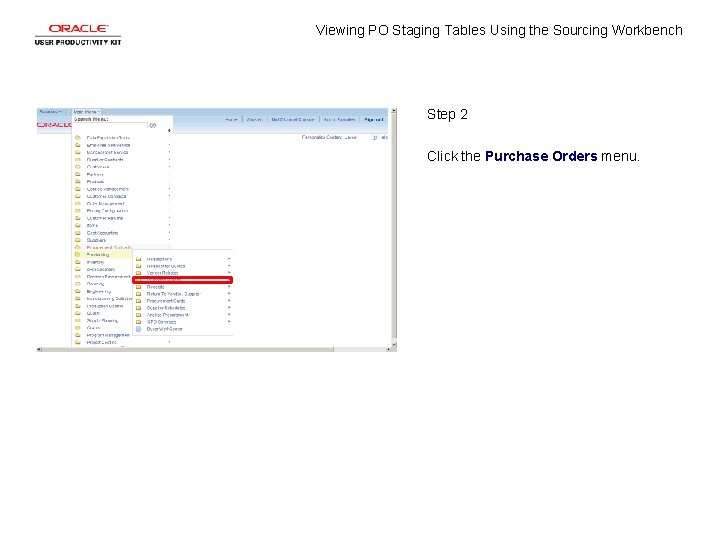Click inside the Search Menu input field
Viewport: 720px width, 540px height.
coord(111,125)
